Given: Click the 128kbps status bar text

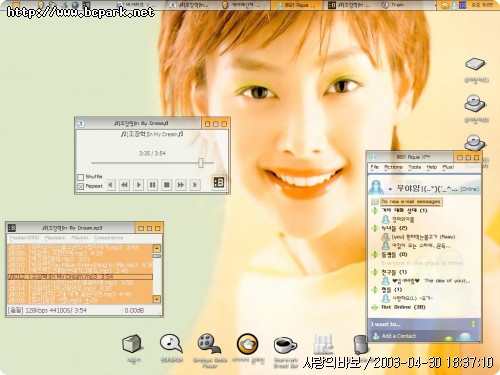Looking at the screenshot, I should point(47,310).
